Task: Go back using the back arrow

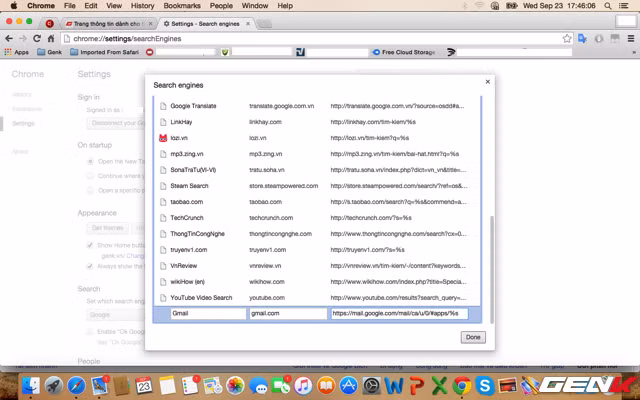Action: pos(9,38)
